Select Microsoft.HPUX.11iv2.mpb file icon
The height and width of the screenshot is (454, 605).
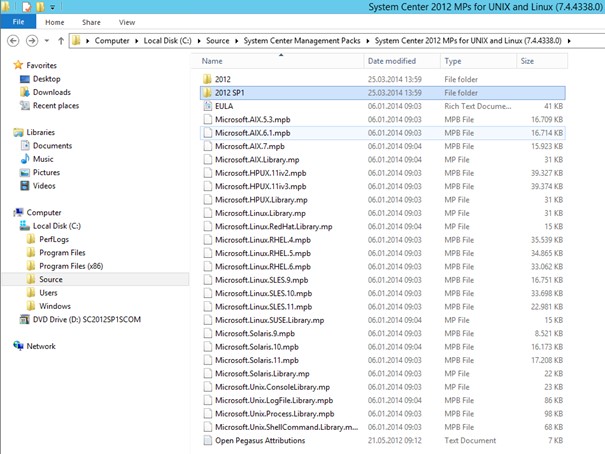coord(208,173)
